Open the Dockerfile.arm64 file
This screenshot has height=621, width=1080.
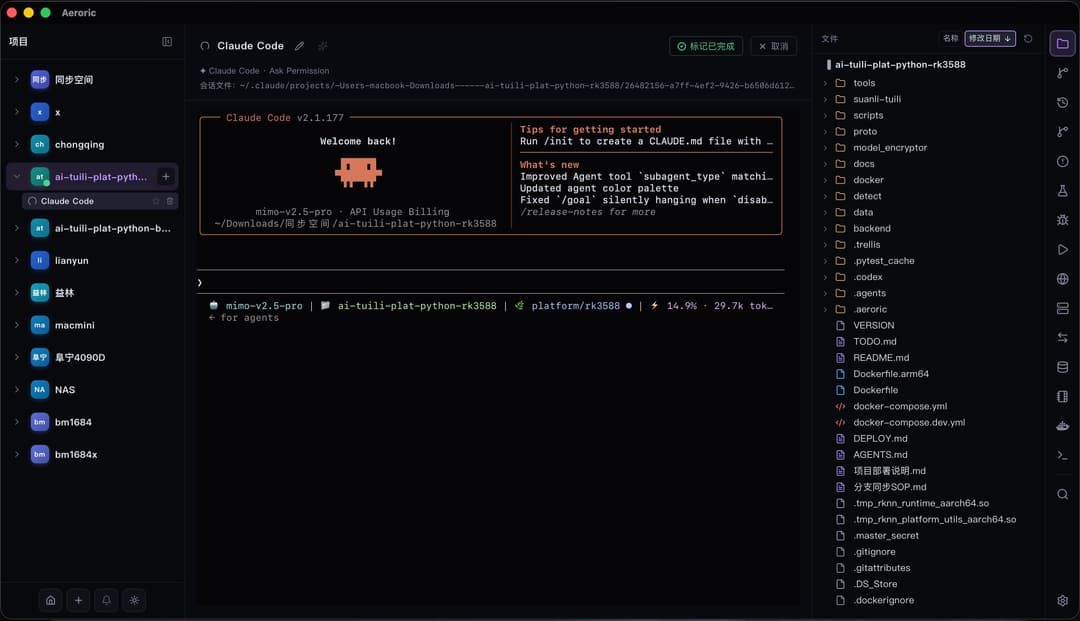[x=890, y=374]
